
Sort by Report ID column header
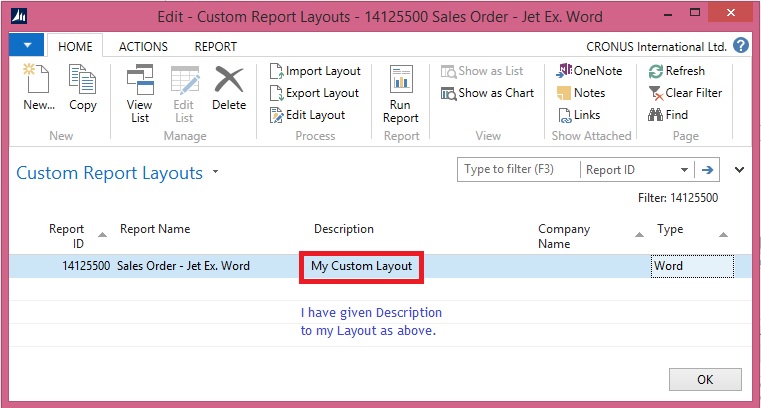tap(66, 236)
